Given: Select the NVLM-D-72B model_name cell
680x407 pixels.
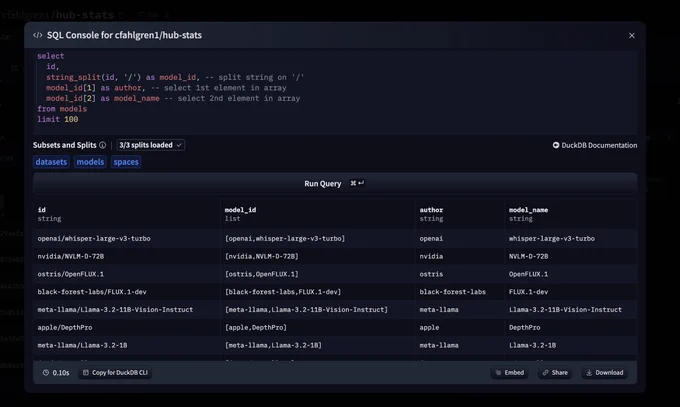Looking at the screenshot, I should (x=571, y=256).
